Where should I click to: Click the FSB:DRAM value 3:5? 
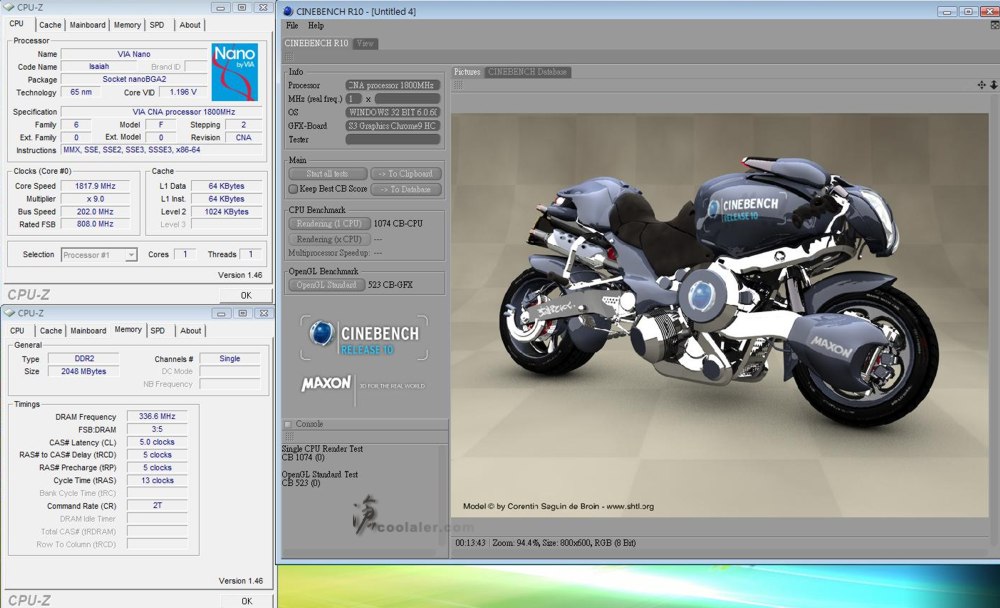click(x=157, y=429)
